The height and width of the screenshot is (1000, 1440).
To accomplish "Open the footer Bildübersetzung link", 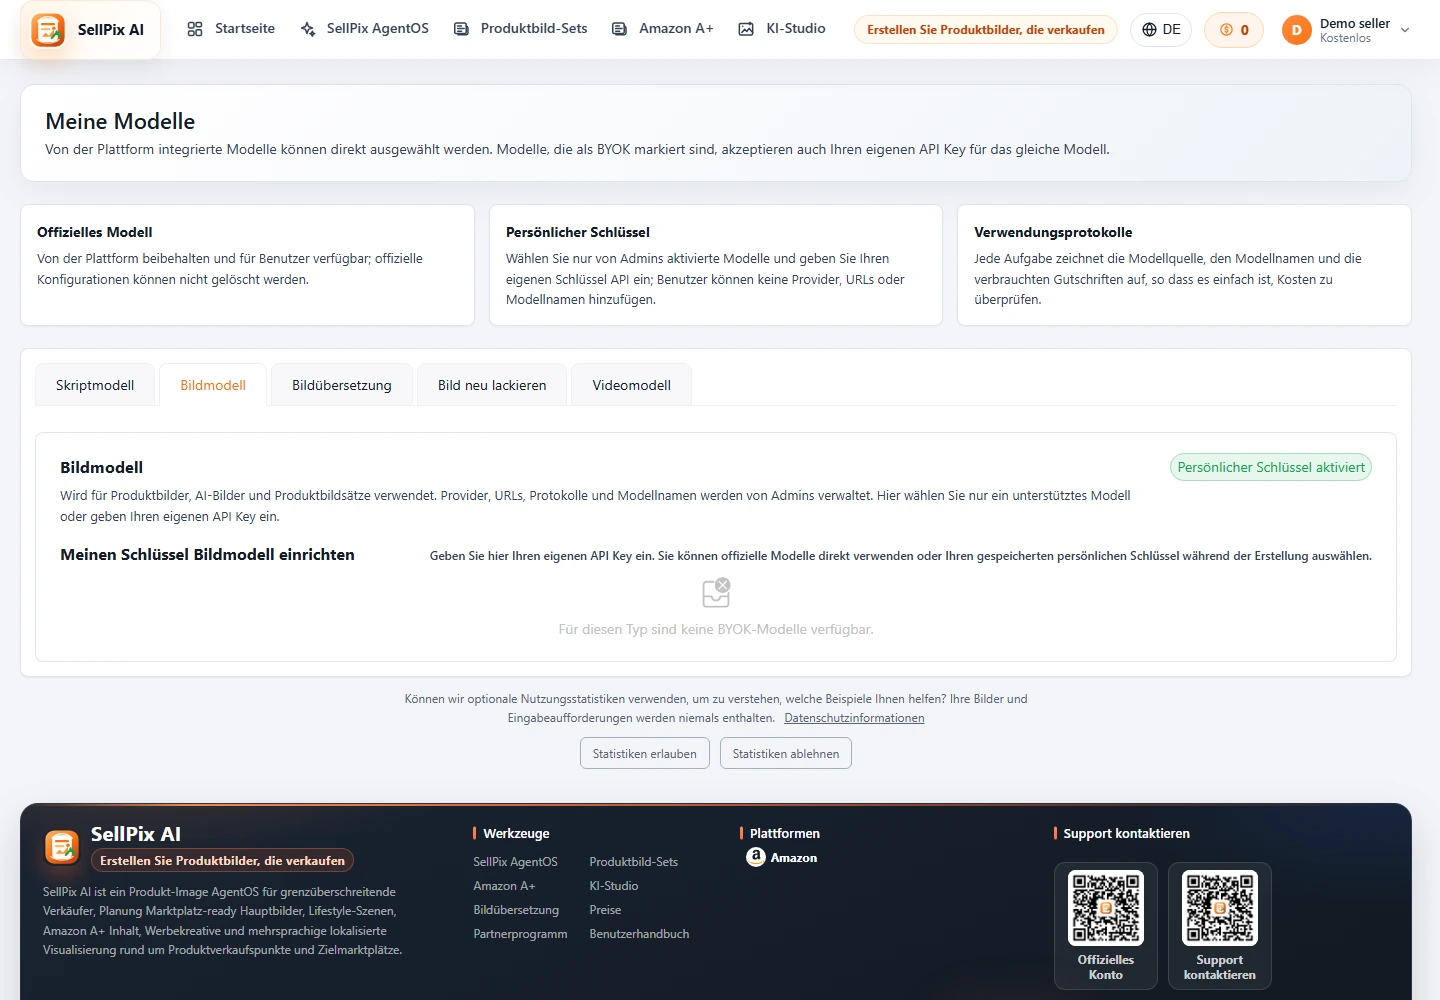I will tap(516, 910).
